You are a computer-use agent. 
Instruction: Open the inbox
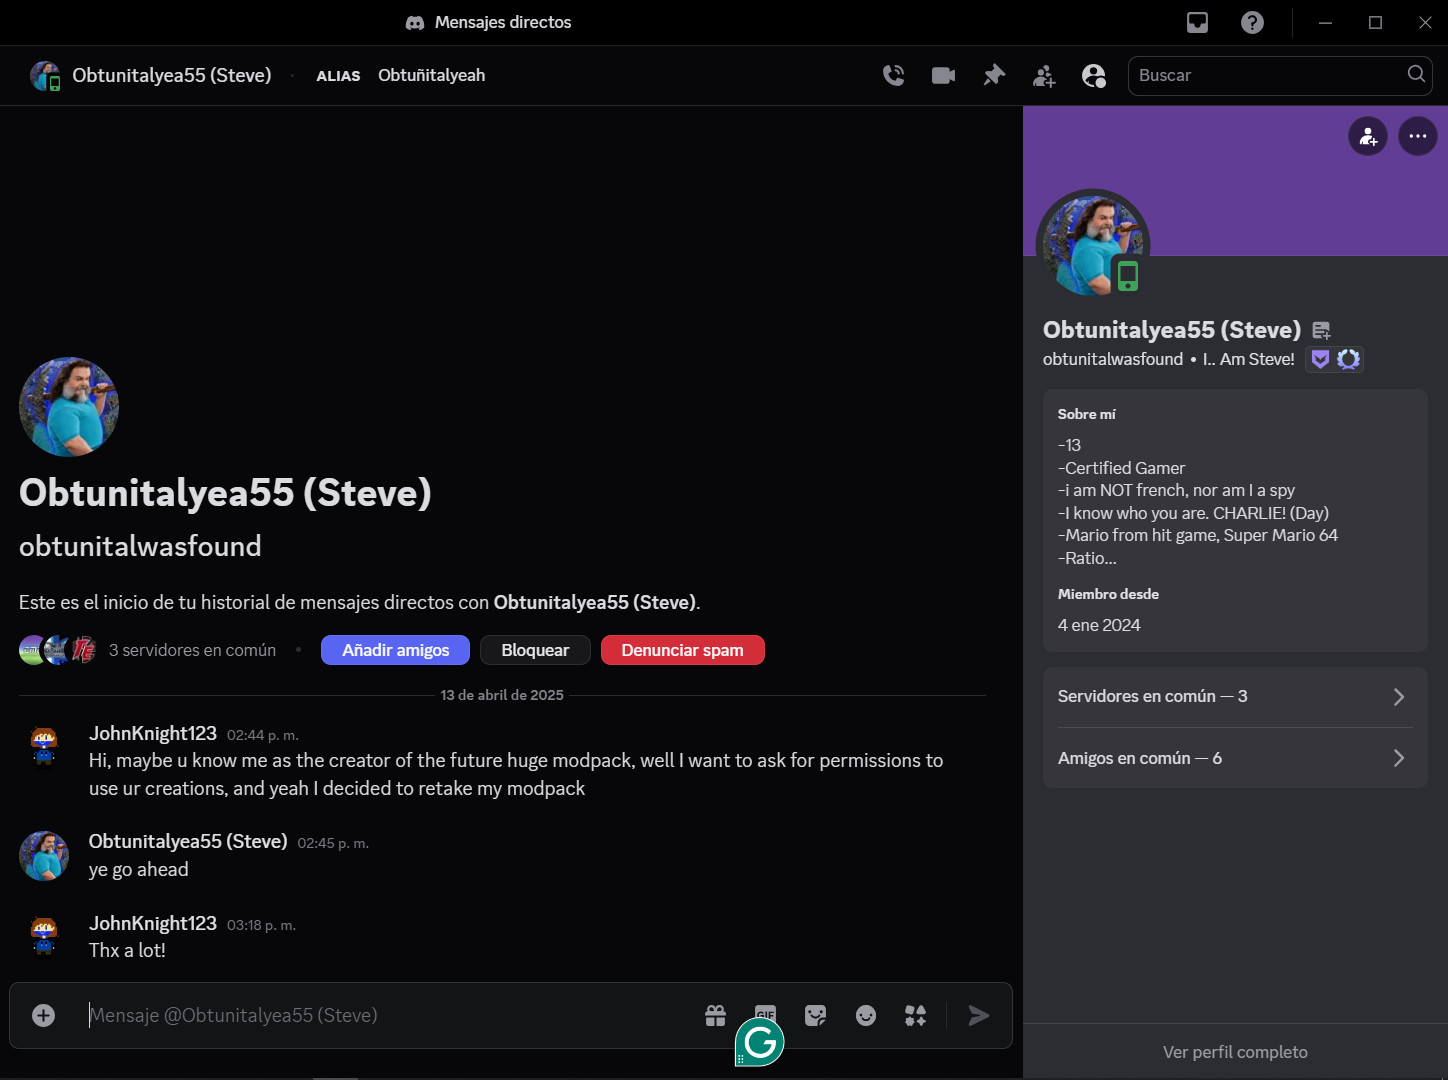[1197, 22]
